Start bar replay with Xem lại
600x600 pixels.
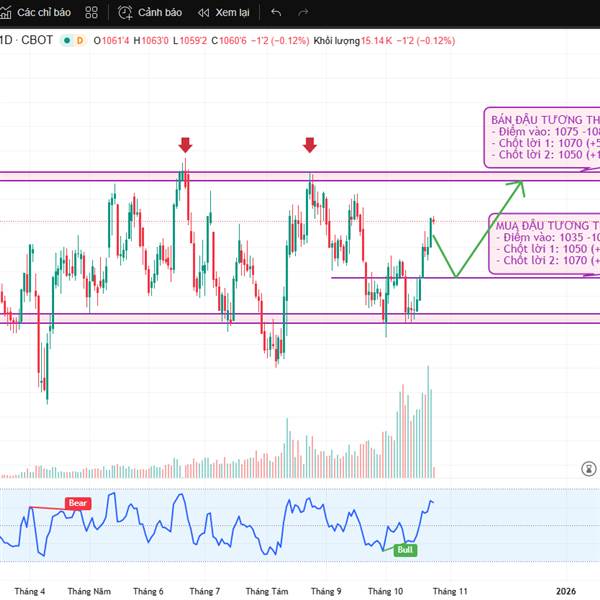[224, 13]
